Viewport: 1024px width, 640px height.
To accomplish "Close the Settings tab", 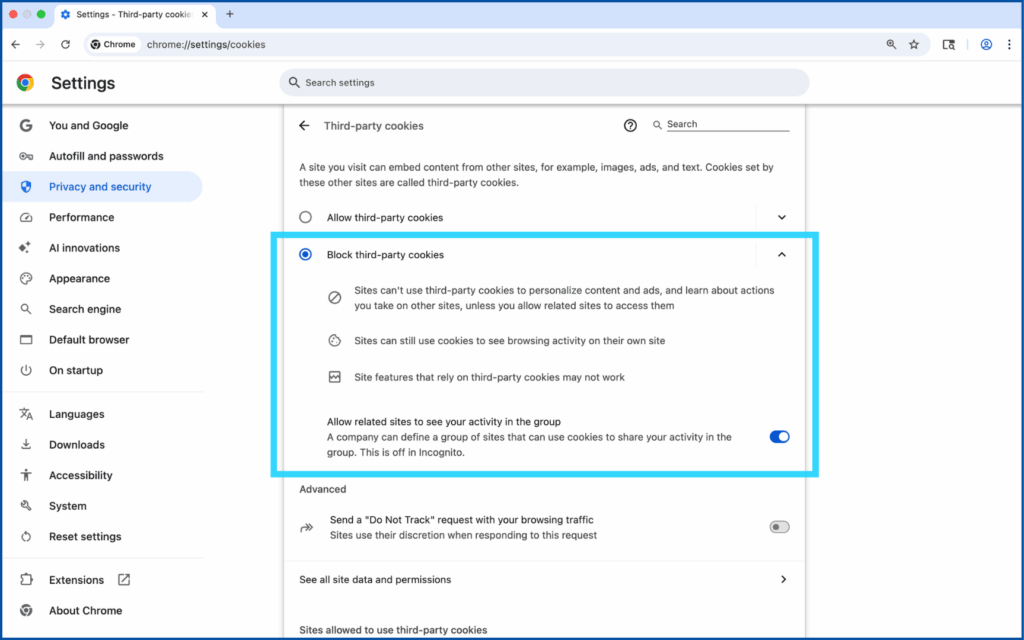I will pyautogui.click(x=204, y=14).
